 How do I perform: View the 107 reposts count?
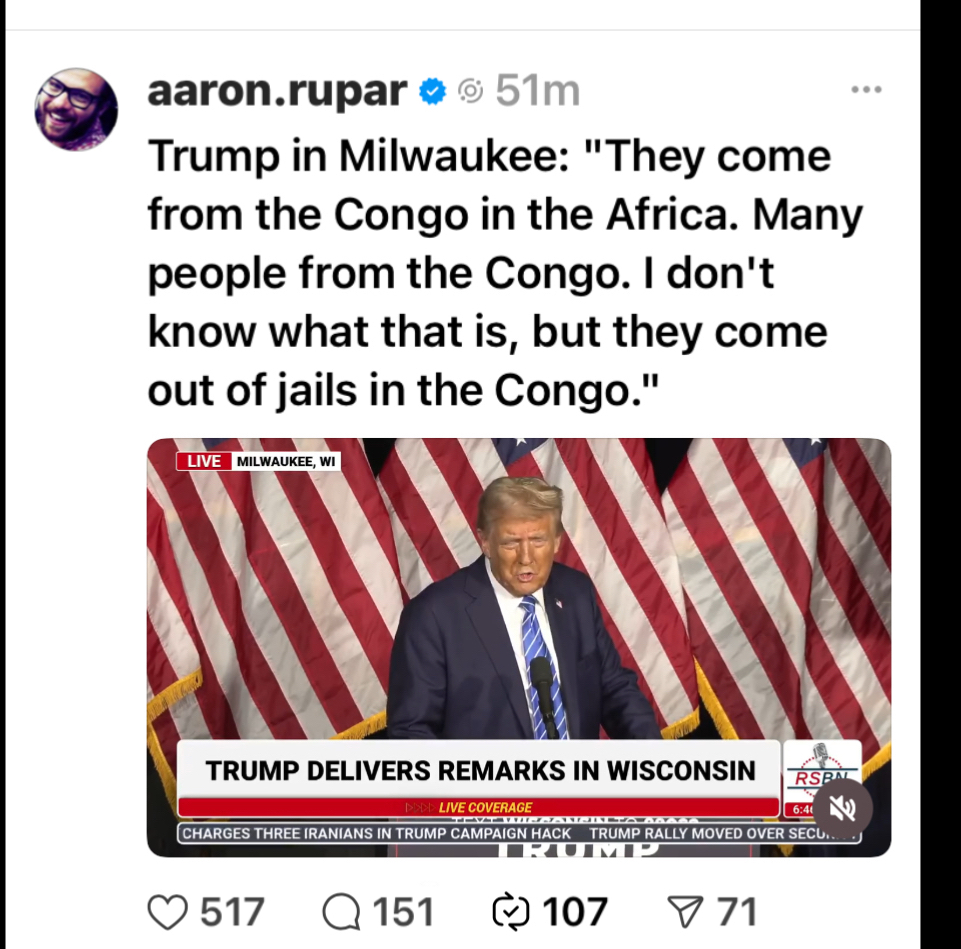(x=575, y=912)
